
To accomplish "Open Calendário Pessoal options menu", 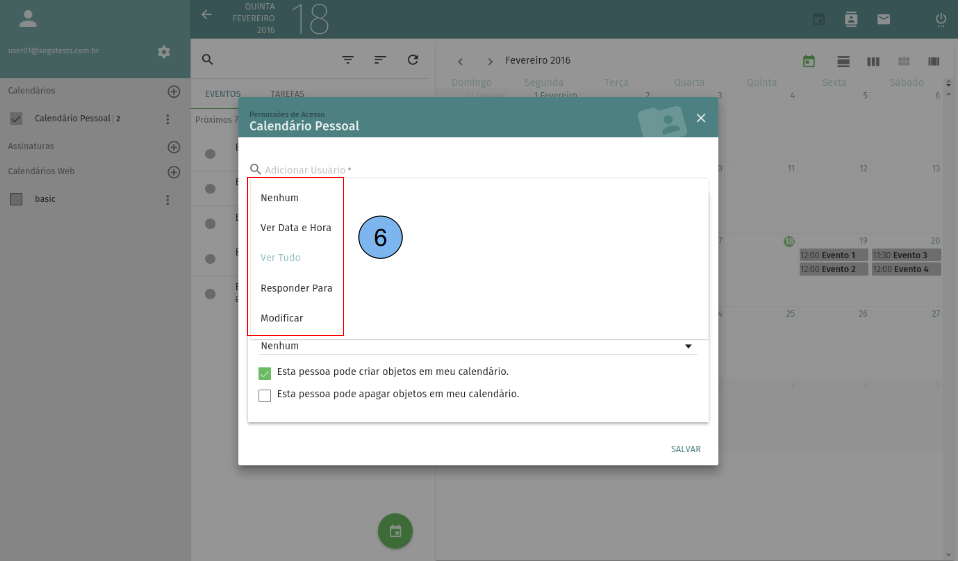I will 167,119.
